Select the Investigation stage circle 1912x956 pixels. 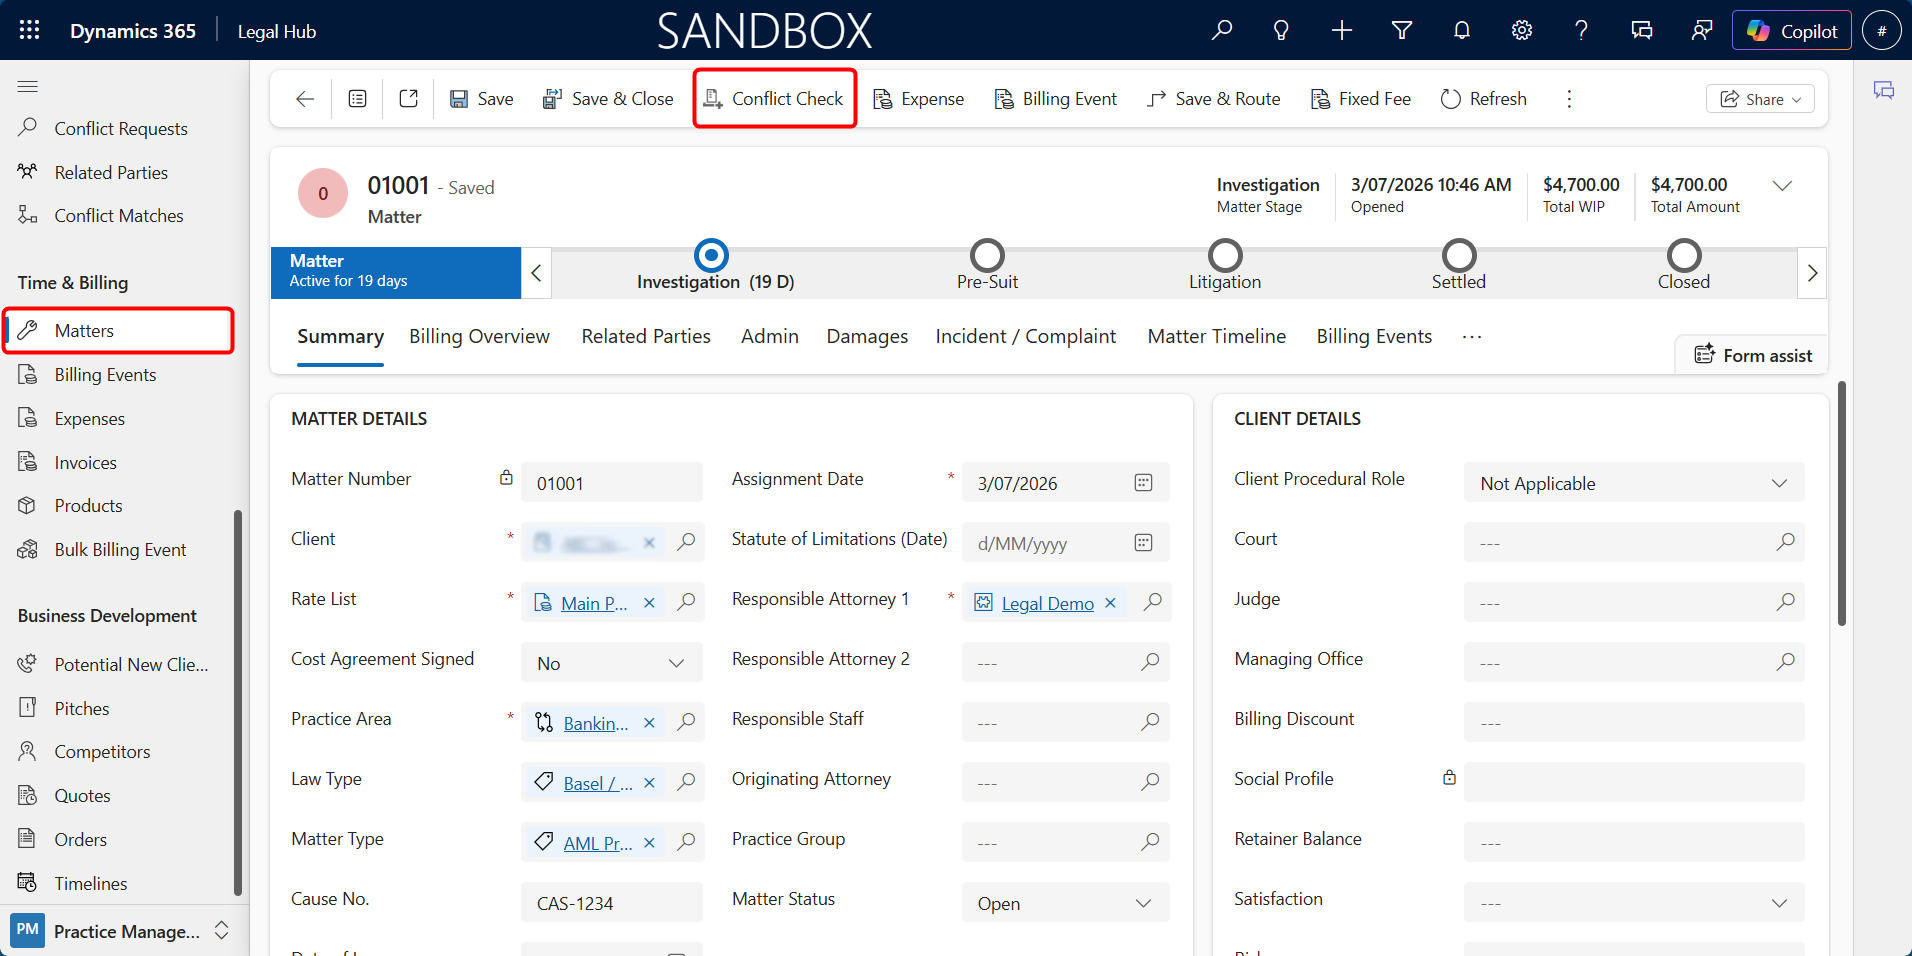tap(711, 256)
